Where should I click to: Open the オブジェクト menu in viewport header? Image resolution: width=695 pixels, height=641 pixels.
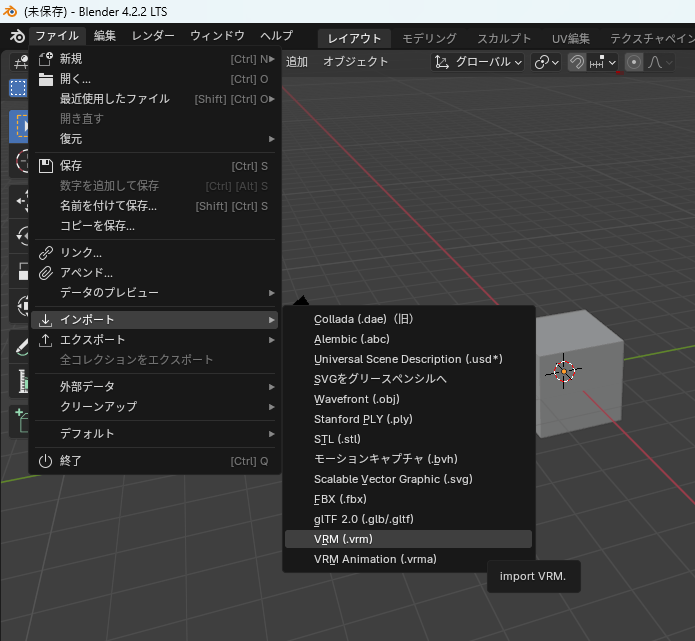coord(355,62)
